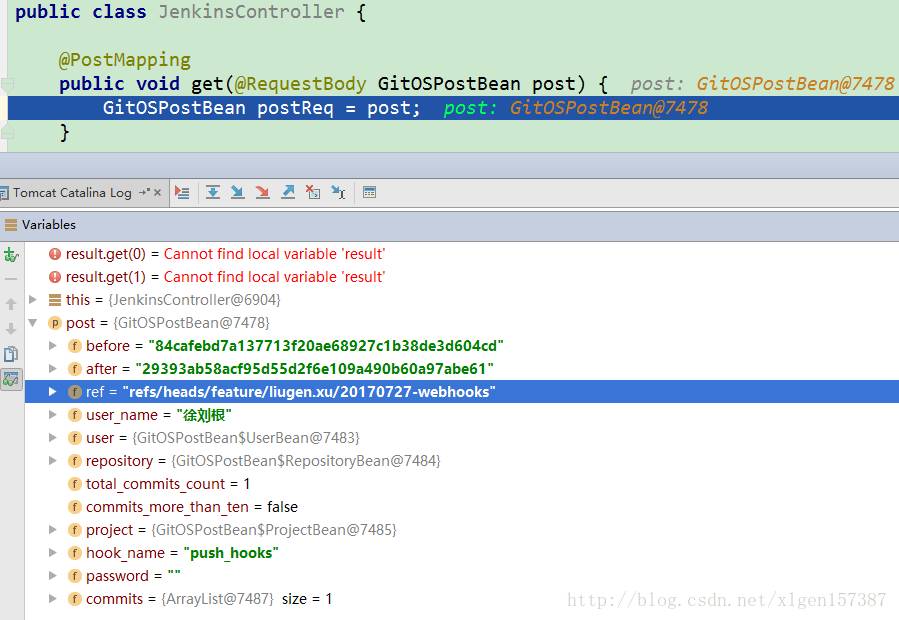The image size is (899, 620).
Task: Switch to Tomcat Catalina Log tab
Action: [x=72, y=193]
